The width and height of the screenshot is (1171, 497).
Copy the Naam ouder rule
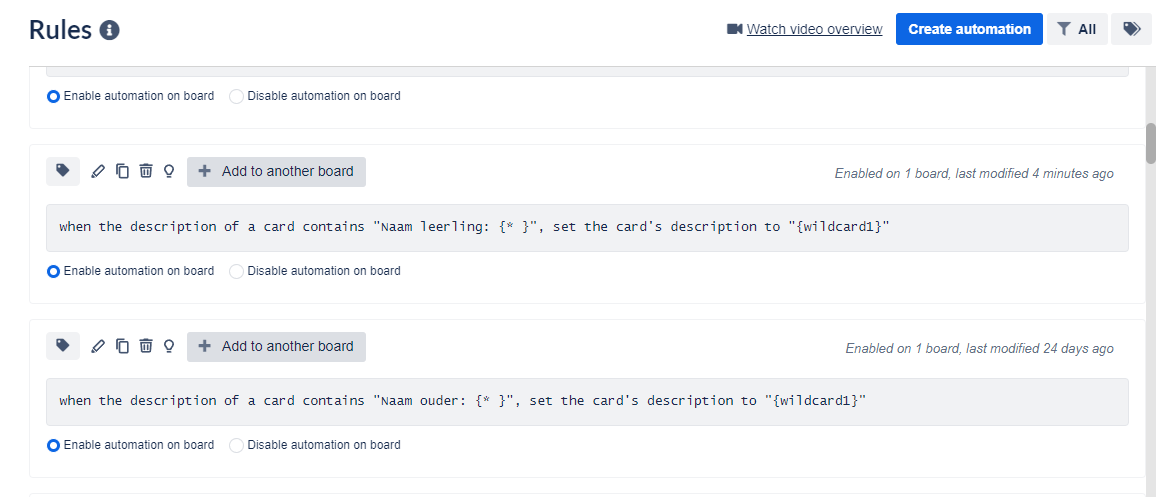[x=122, y=346]
